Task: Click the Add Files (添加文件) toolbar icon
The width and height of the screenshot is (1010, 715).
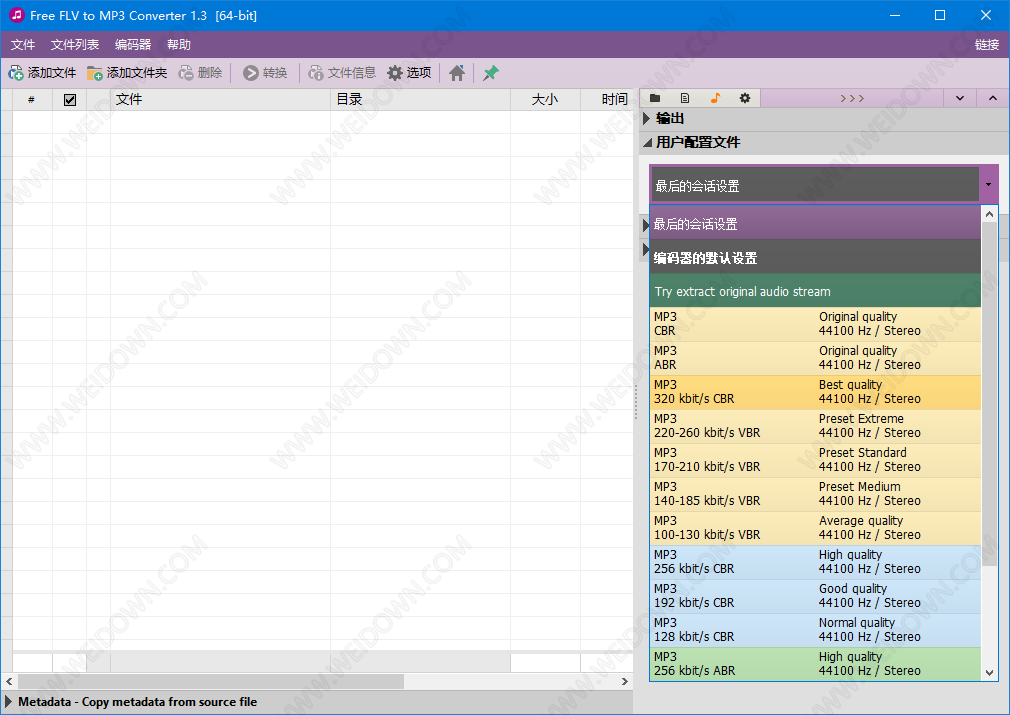Action: tap(16, 73)
